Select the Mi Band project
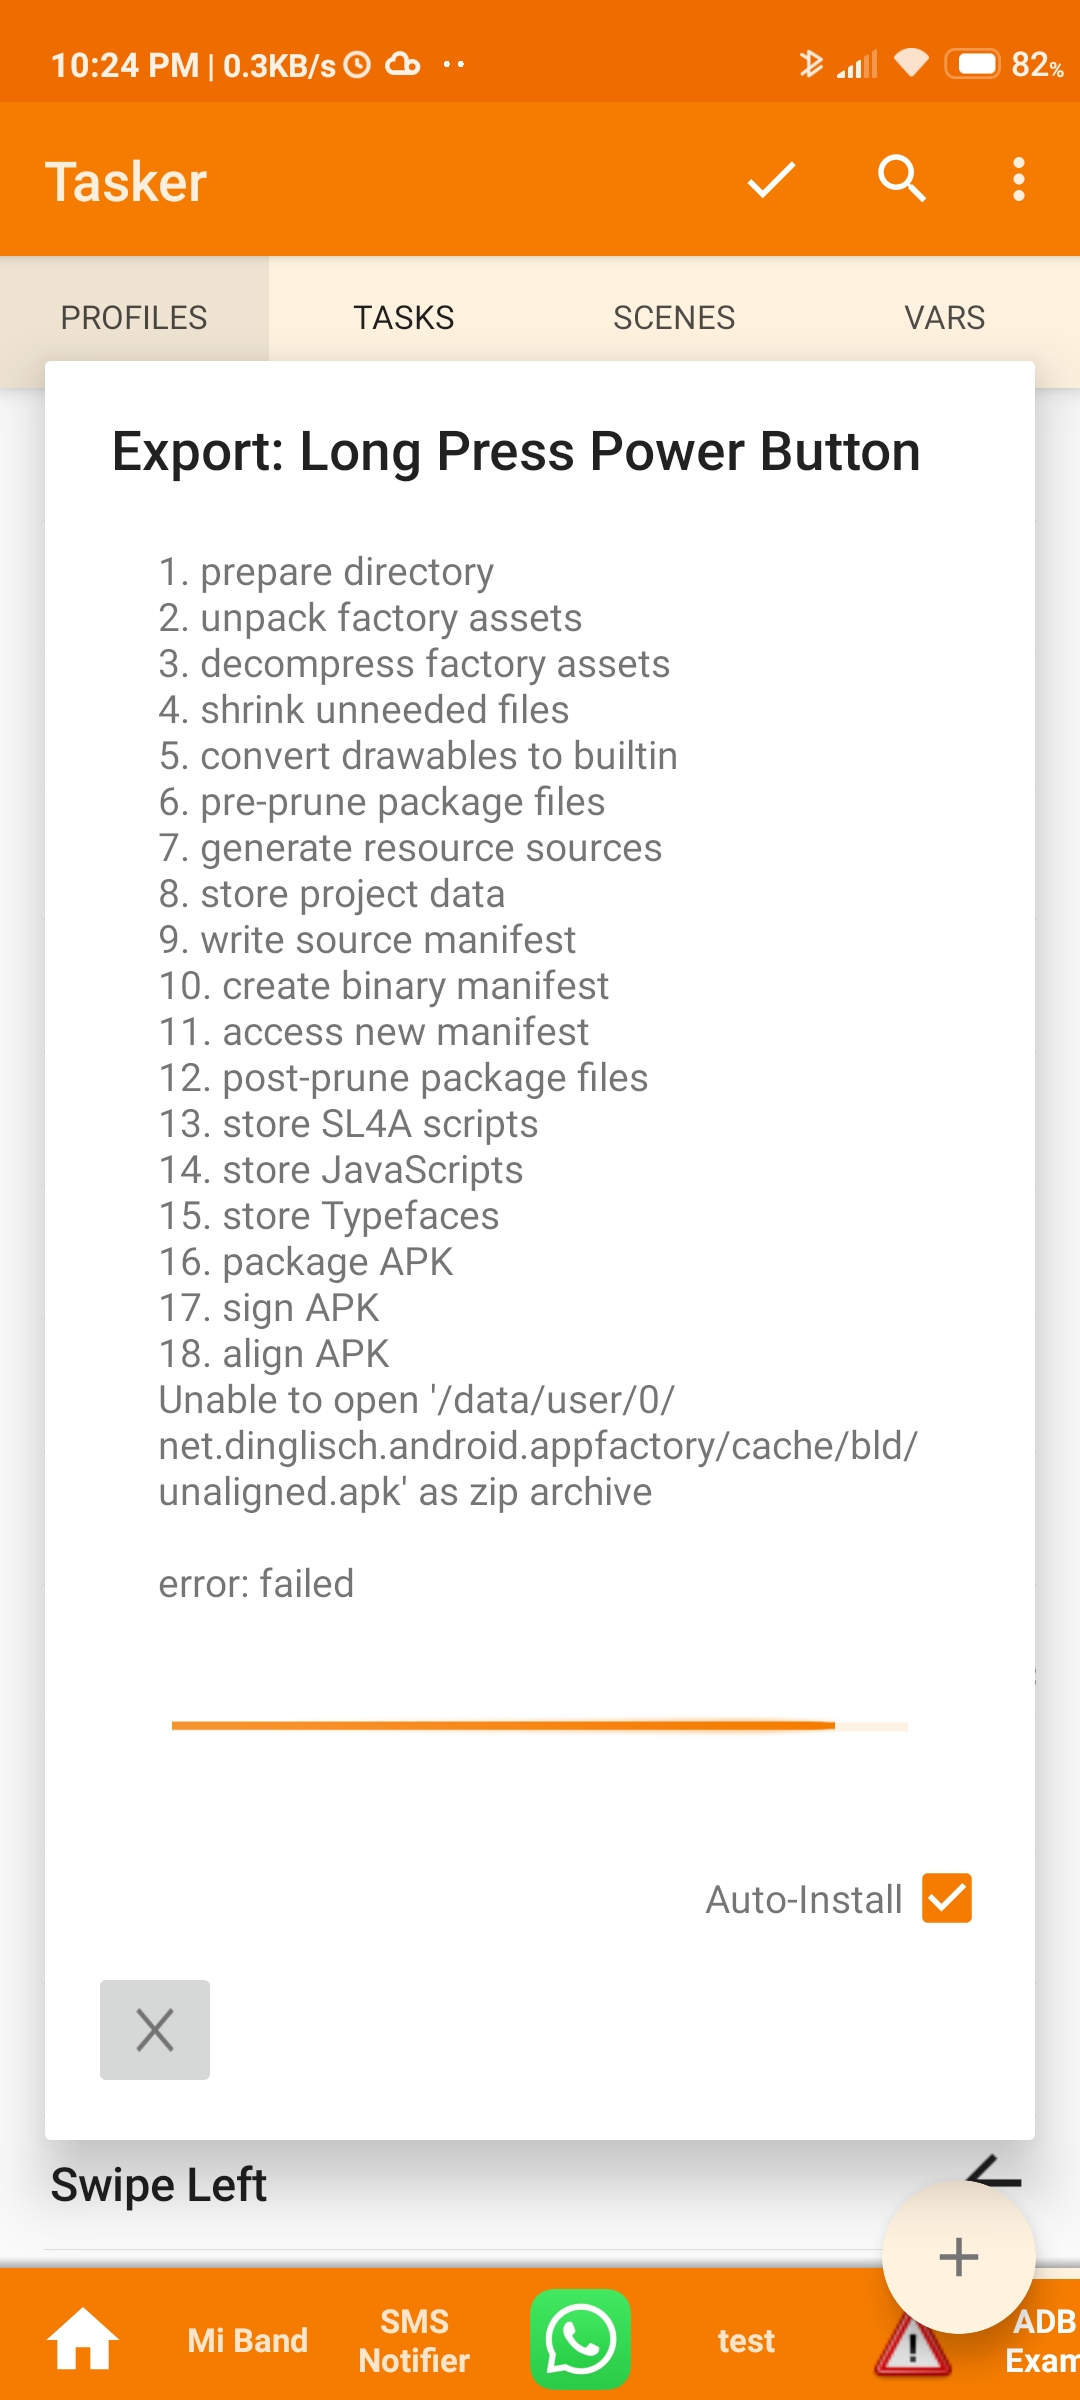1080x2400 pixels. coord(247,2340)
